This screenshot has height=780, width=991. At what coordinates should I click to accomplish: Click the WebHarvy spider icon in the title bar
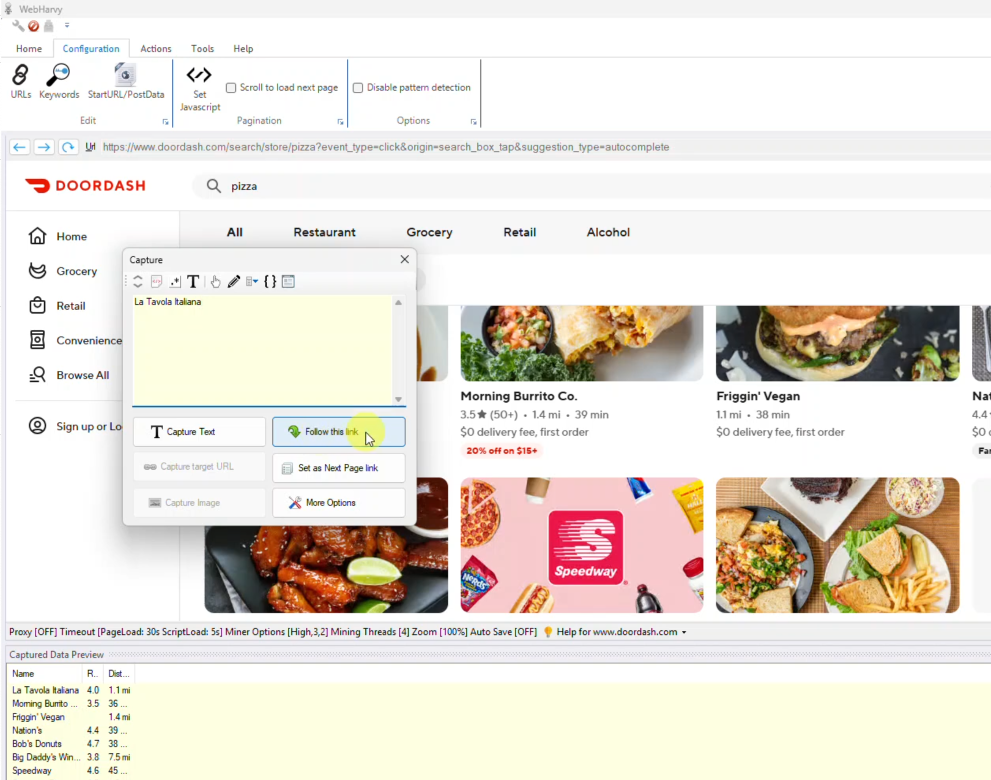click(9, 8)
